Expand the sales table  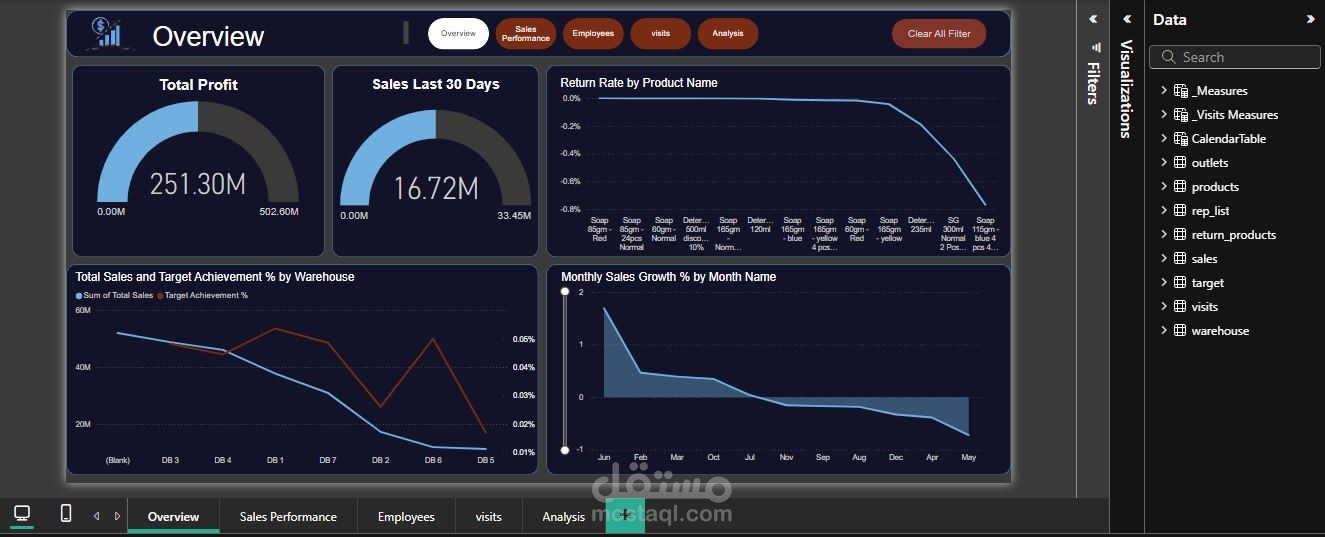(x=1163, y=259)
